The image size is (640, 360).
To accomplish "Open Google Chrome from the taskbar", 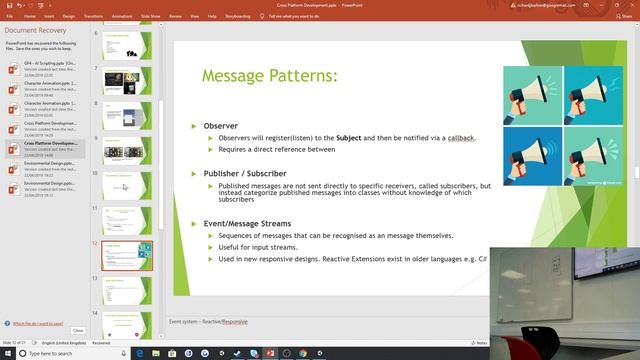I will pyautogui.click(x=303, y=353).
